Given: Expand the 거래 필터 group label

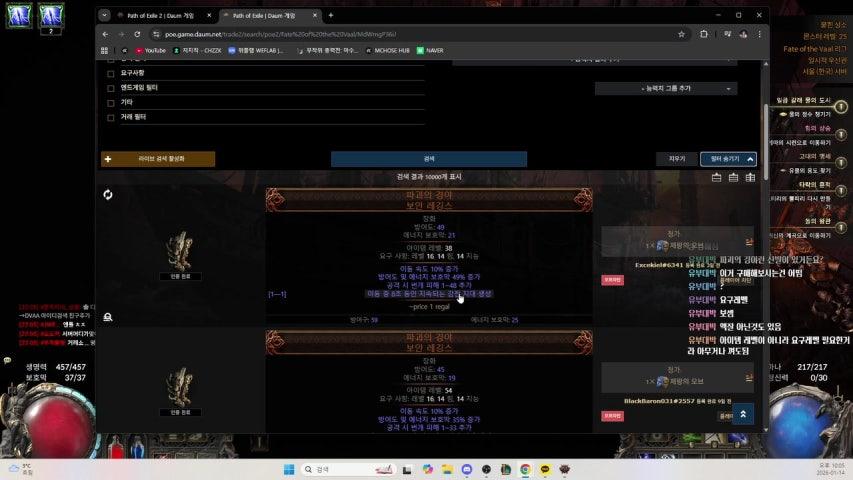Looking at the screenshot, I should click(x=133, y=117).
